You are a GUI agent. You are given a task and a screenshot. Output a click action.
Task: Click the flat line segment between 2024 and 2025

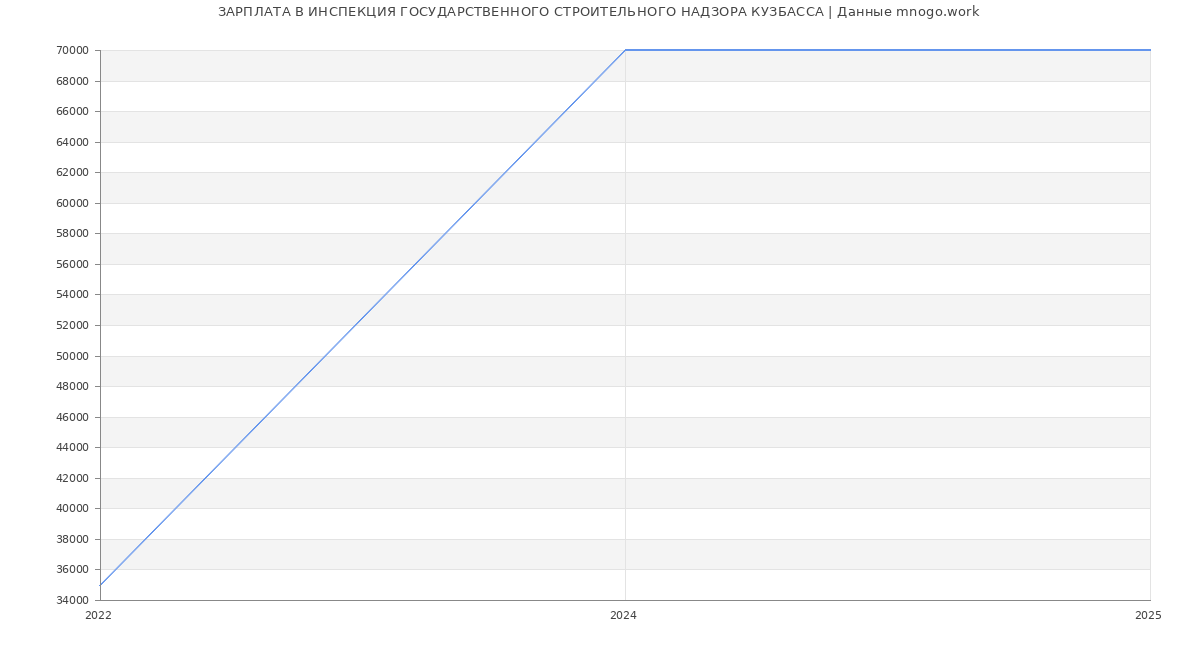coord(888,50)
